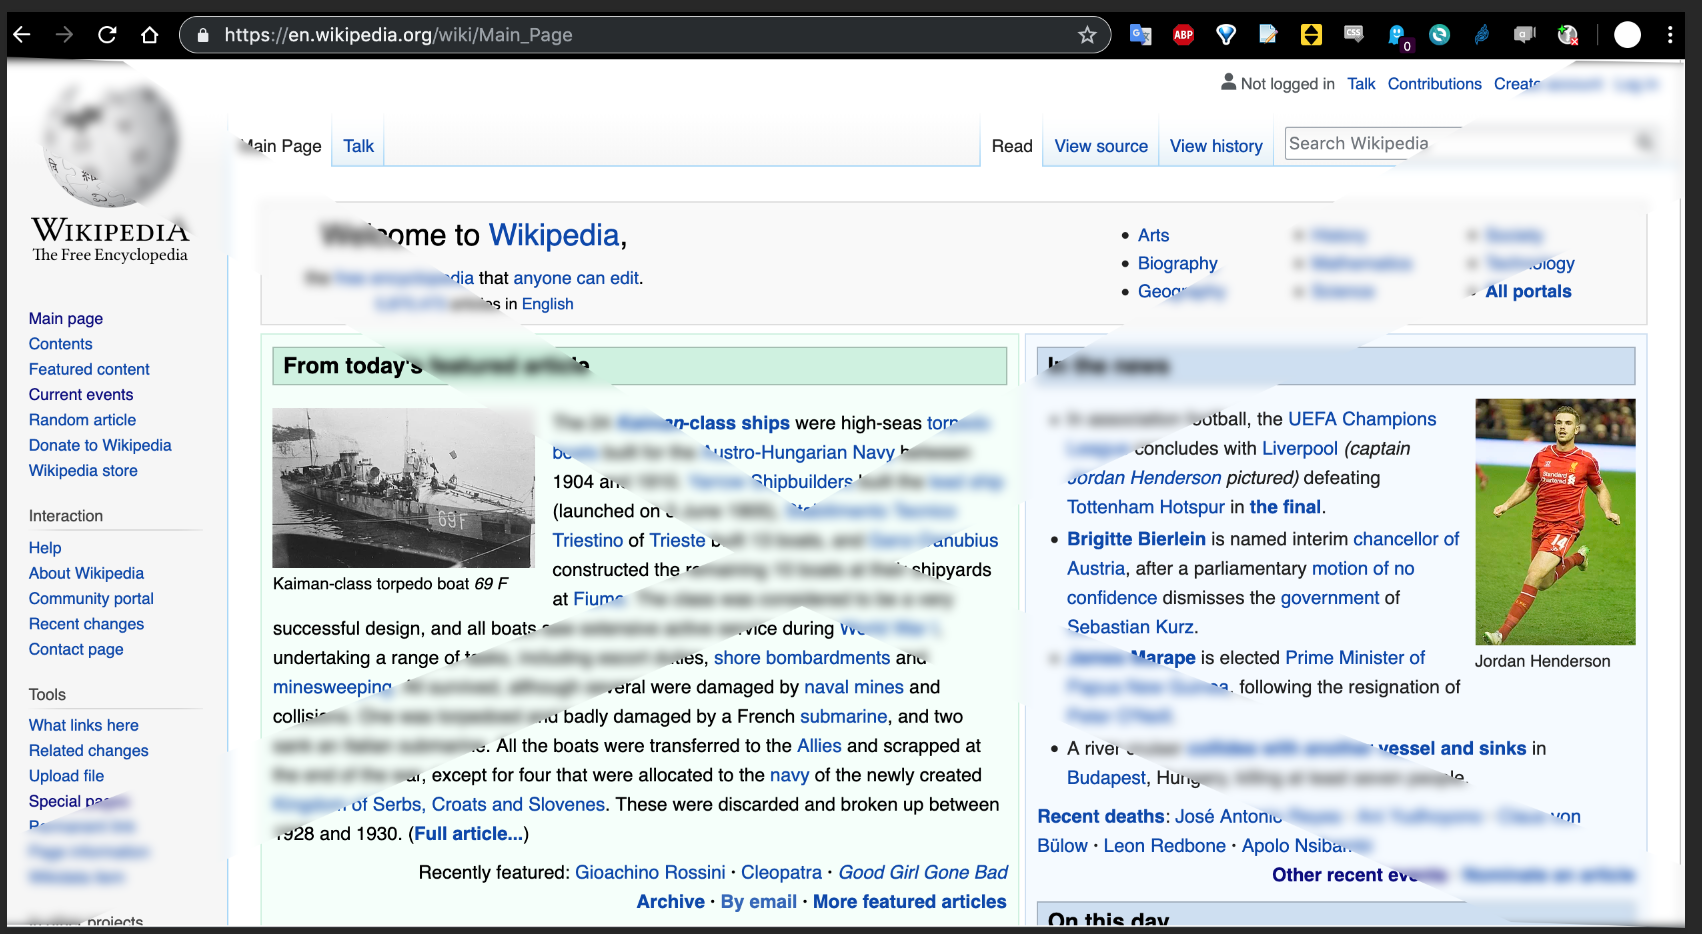Open Random article in sidebar
Image resolution: width=1702 pixels, height=934 pixels.
pyautogui.click(x=82, y=420)
